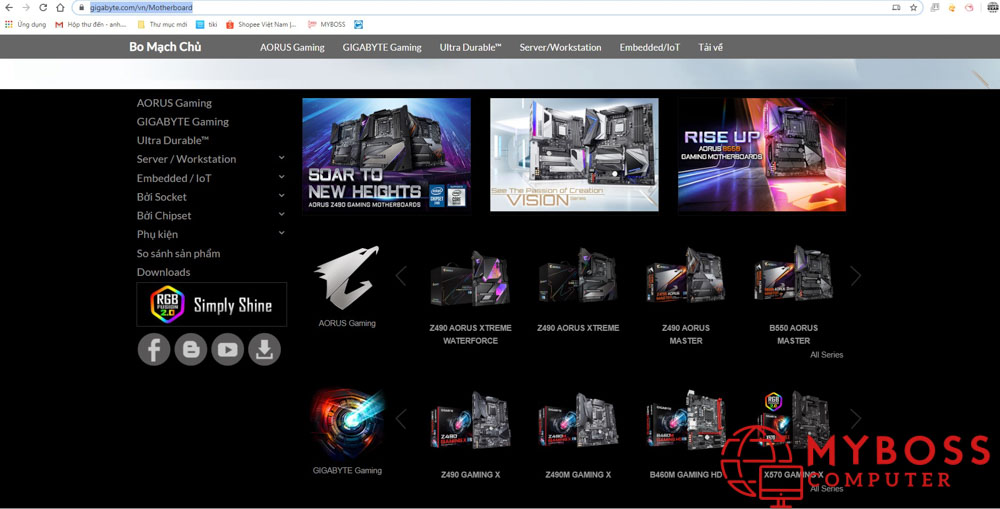Image resolution: width=1000 pixels, height=509 pixels.
Task: Click the AORUS eagle logo
Action: coord(347,278)
